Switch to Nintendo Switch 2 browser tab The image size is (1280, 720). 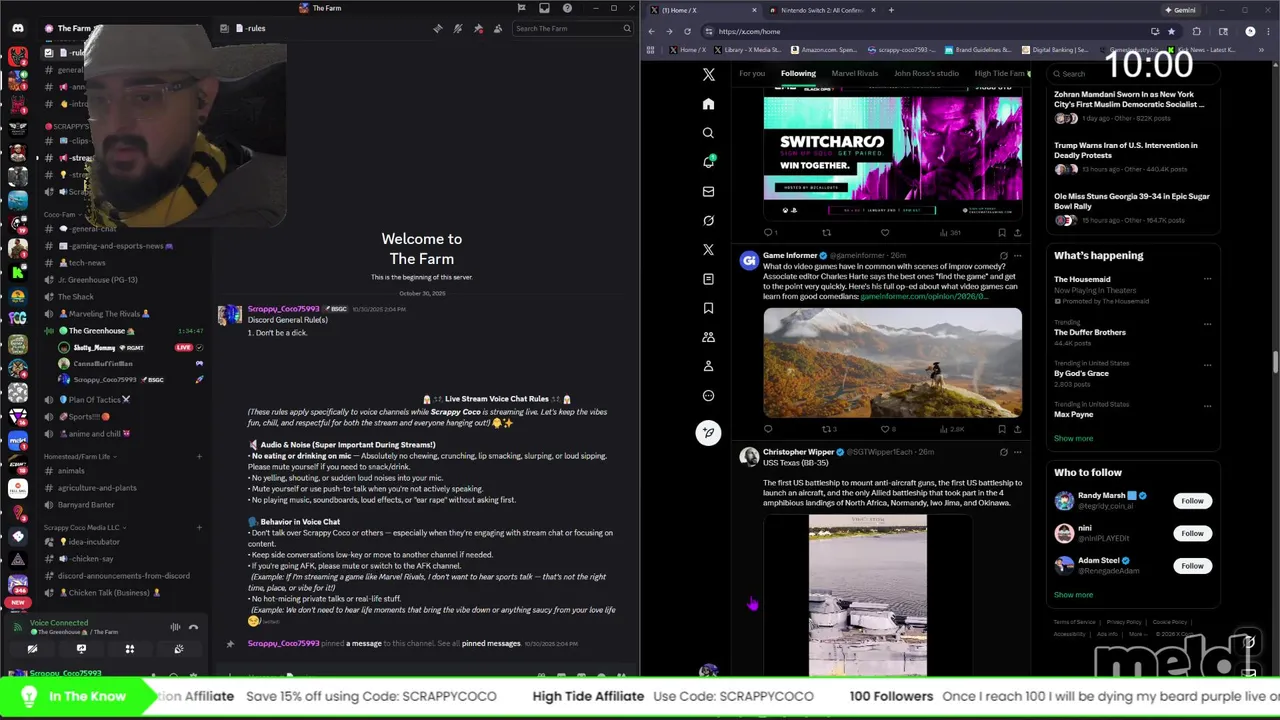click(823, 10)
